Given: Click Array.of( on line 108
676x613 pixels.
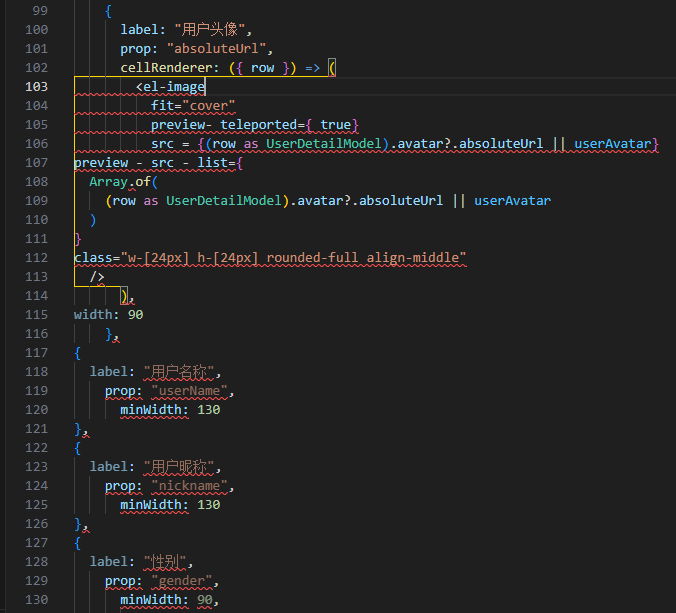Looking at the screenshot, I should pos(124,181).
